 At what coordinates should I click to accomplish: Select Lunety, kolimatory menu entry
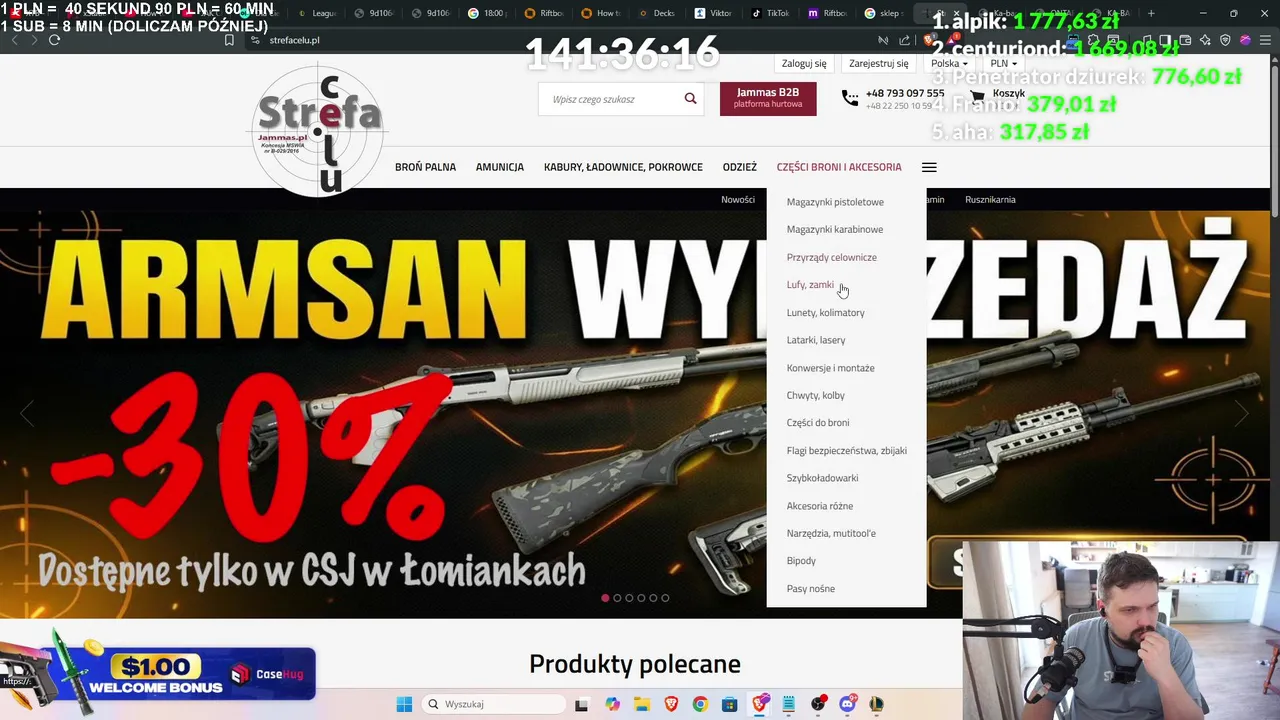(826, 312)
